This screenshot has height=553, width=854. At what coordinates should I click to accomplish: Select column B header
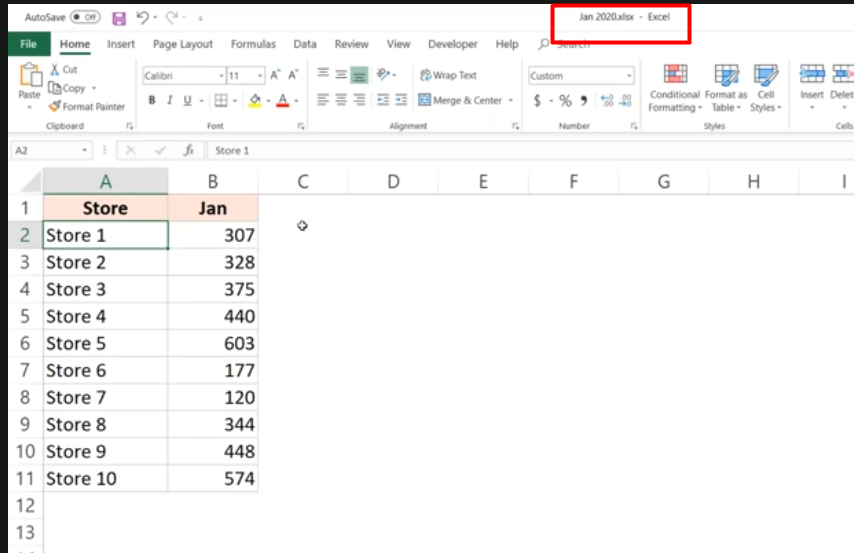pyautogui.click(x=213, y=181)
